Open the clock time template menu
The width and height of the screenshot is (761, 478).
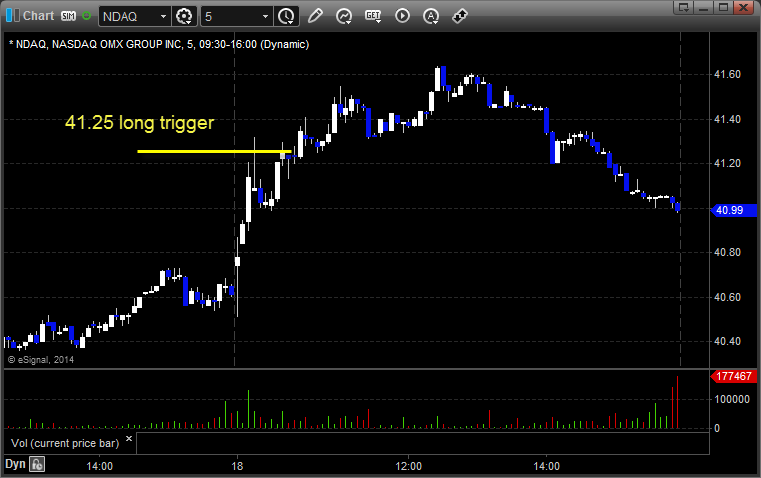[x=286, y=16]
